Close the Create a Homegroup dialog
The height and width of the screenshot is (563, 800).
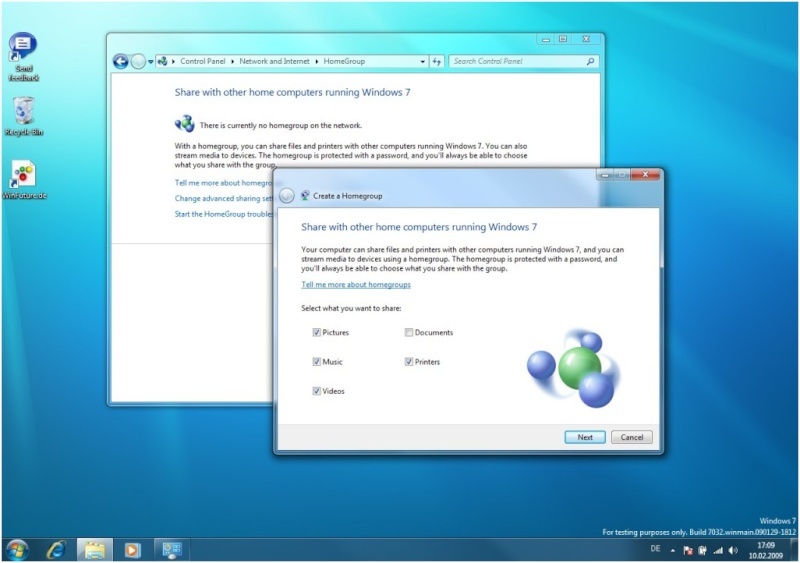[645, 175]
